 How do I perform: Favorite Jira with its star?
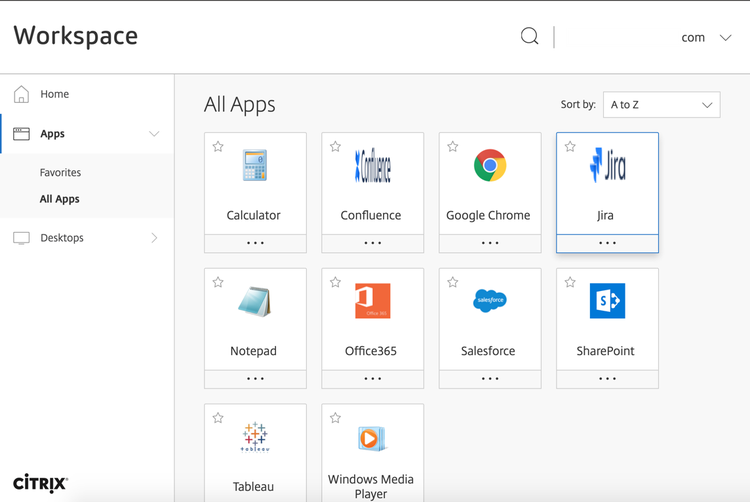[x=570, y=146]
